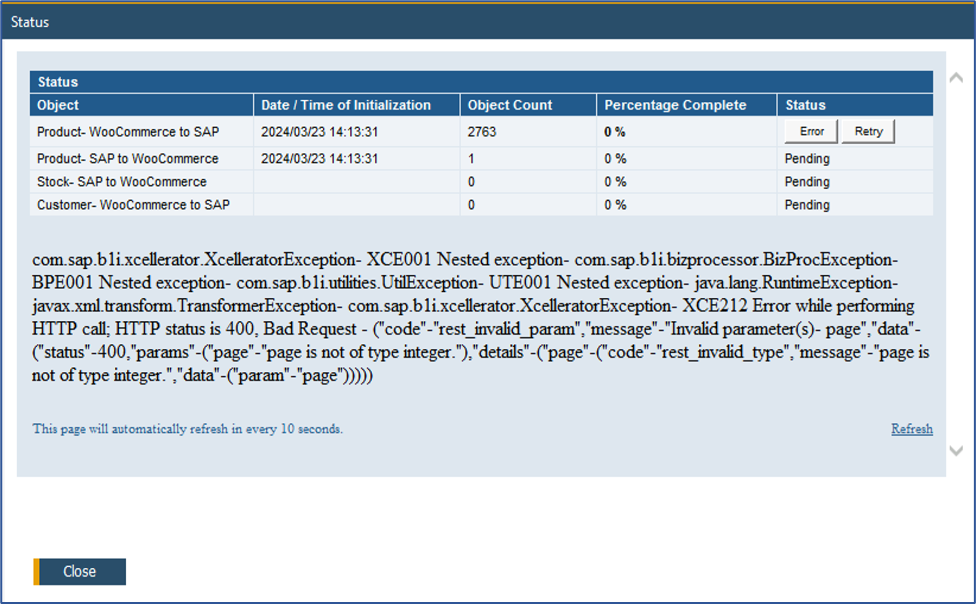The width and height of the screenshot is (976, 604).
Task: Click the scroll up chevron arrow
Action: click(955, 78)
